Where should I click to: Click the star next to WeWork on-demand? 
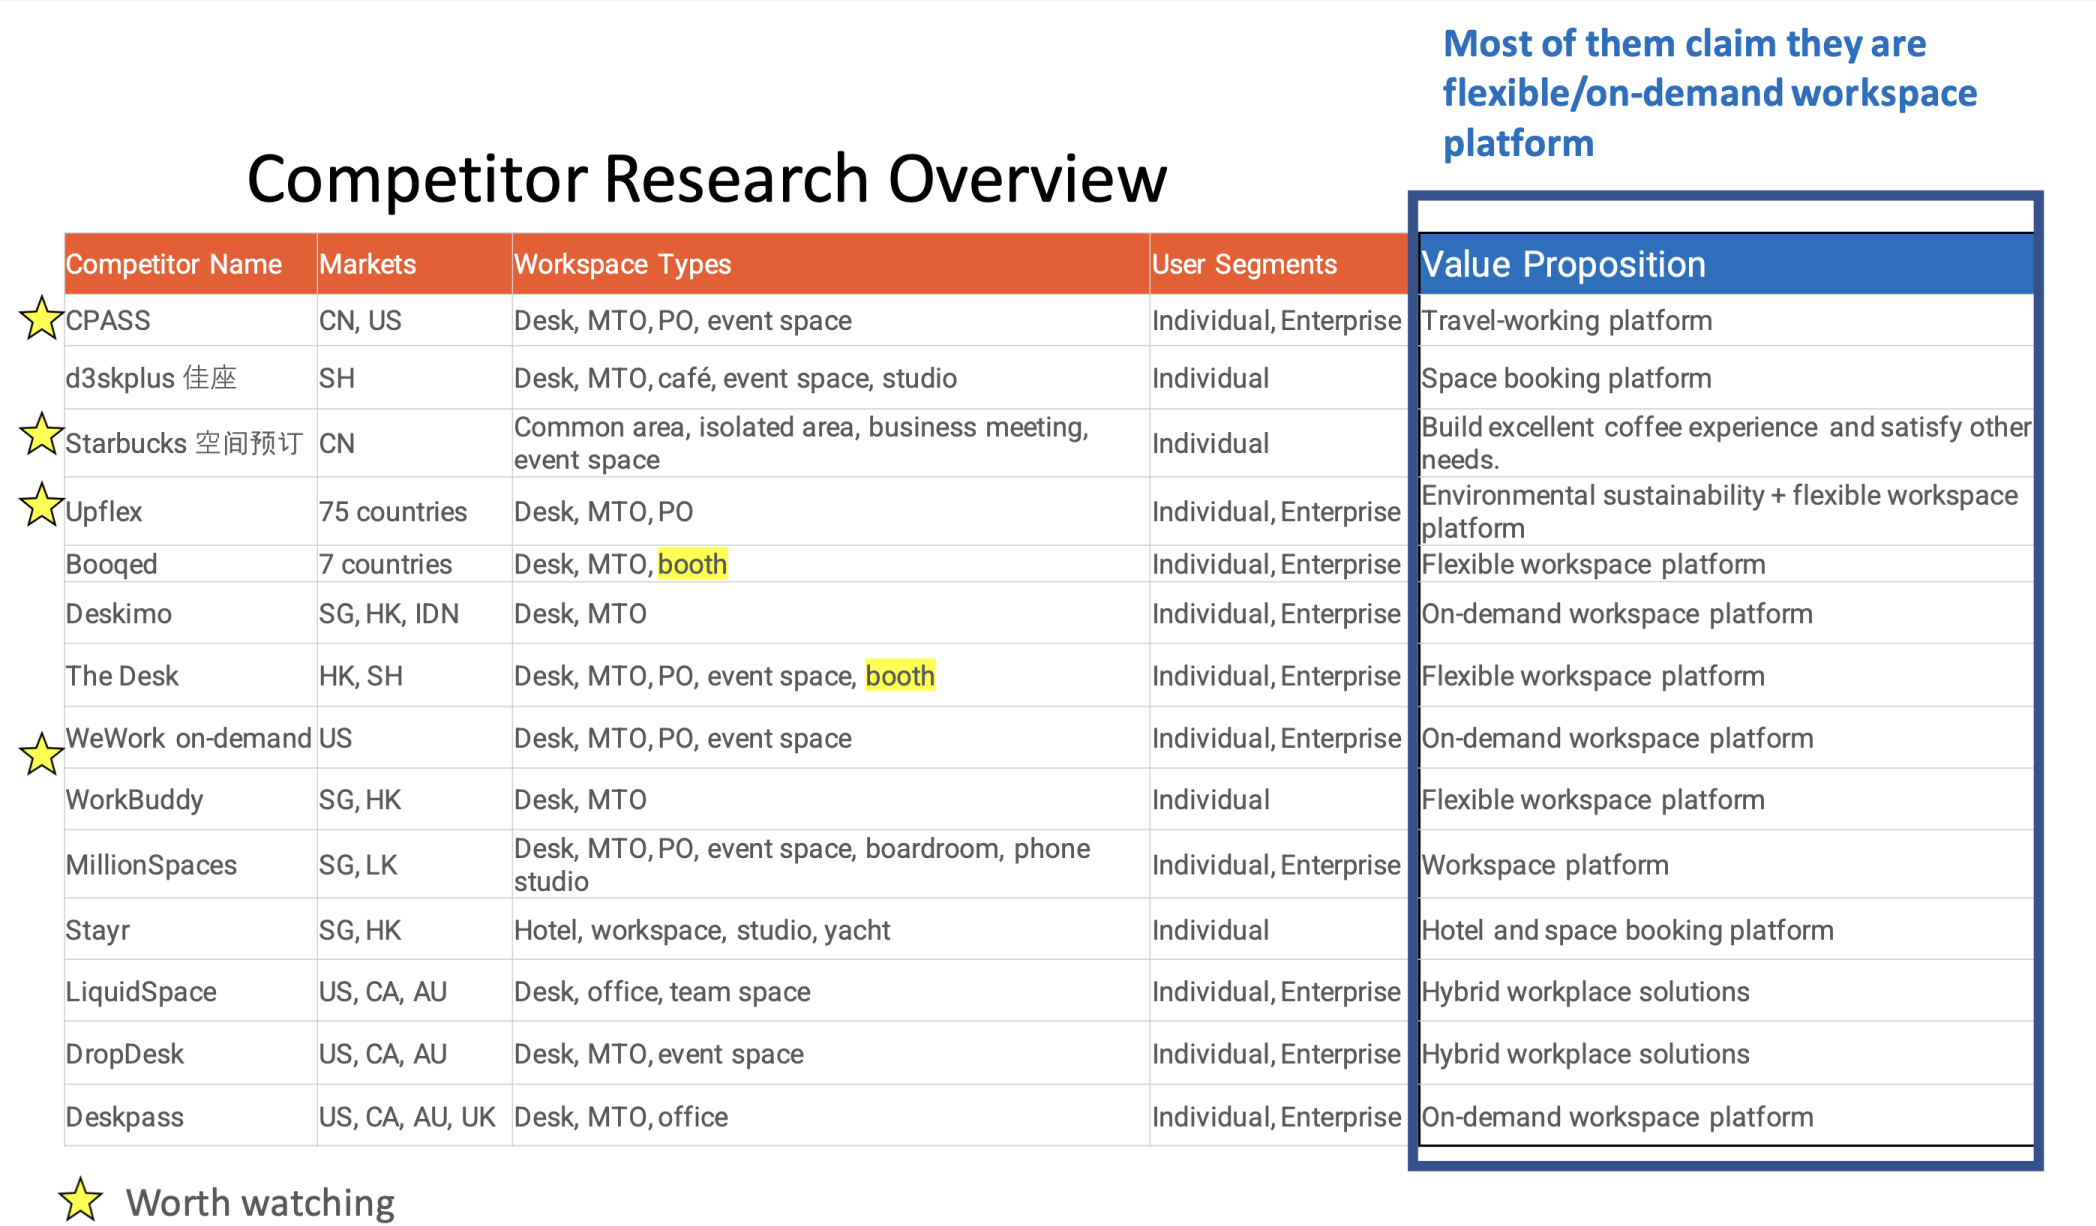click(41, 755)
